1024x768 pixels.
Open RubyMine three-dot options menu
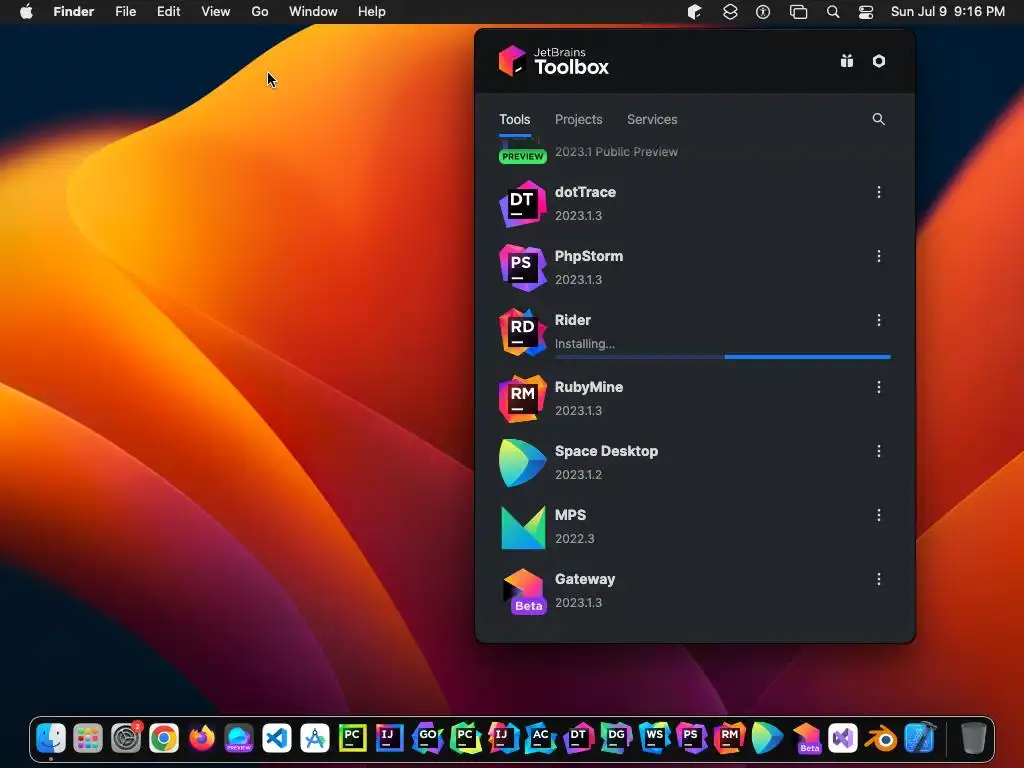tap(879, 387)
